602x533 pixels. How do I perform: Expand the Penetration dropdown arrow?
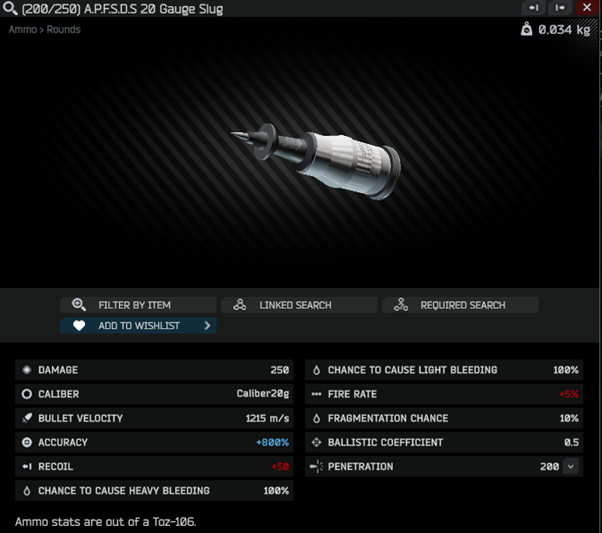[571, 467]
